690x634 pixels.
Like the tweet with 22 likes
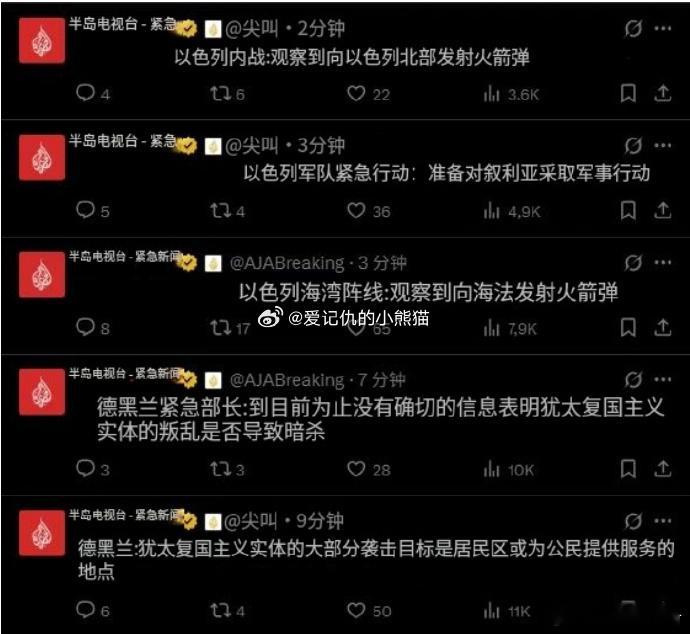356,93
